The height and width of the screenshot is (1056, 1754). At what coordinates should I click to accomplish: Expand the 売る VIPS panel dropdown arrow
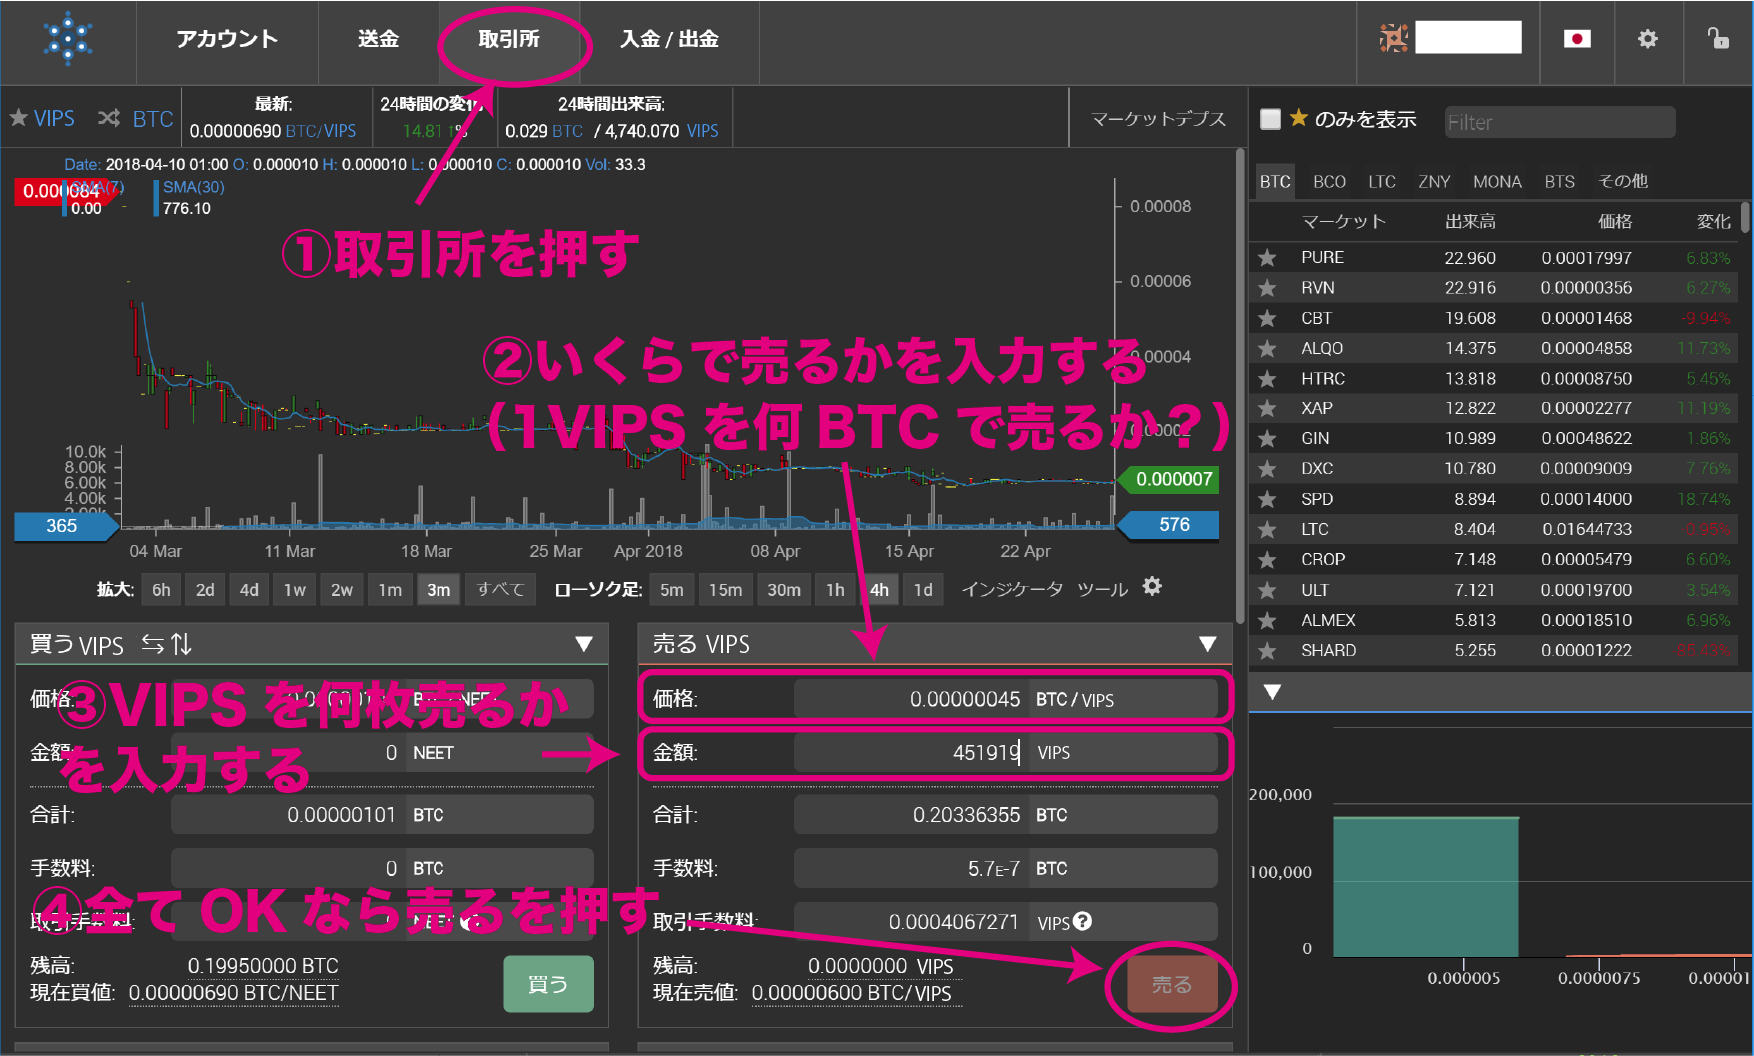point(1207,644)
